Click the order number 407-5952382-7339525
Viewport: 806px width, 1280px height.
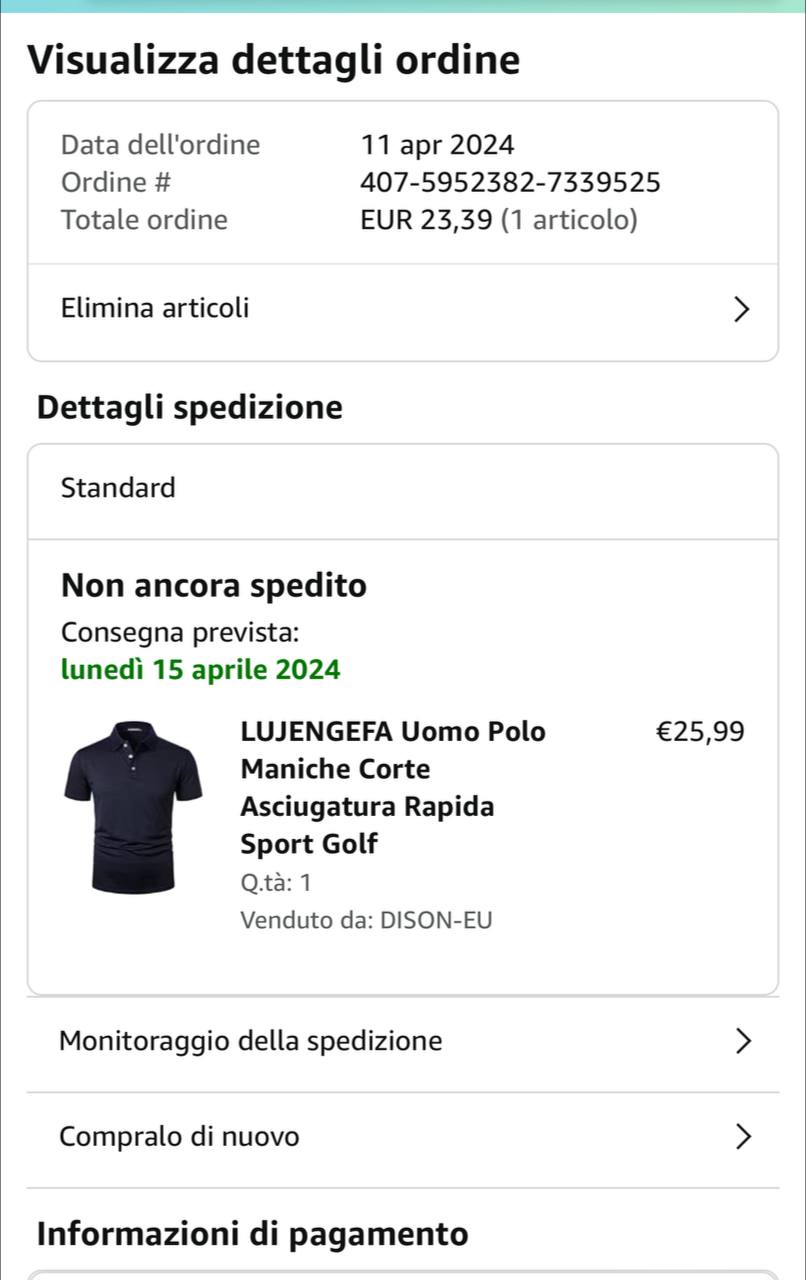tap(510, 183)
